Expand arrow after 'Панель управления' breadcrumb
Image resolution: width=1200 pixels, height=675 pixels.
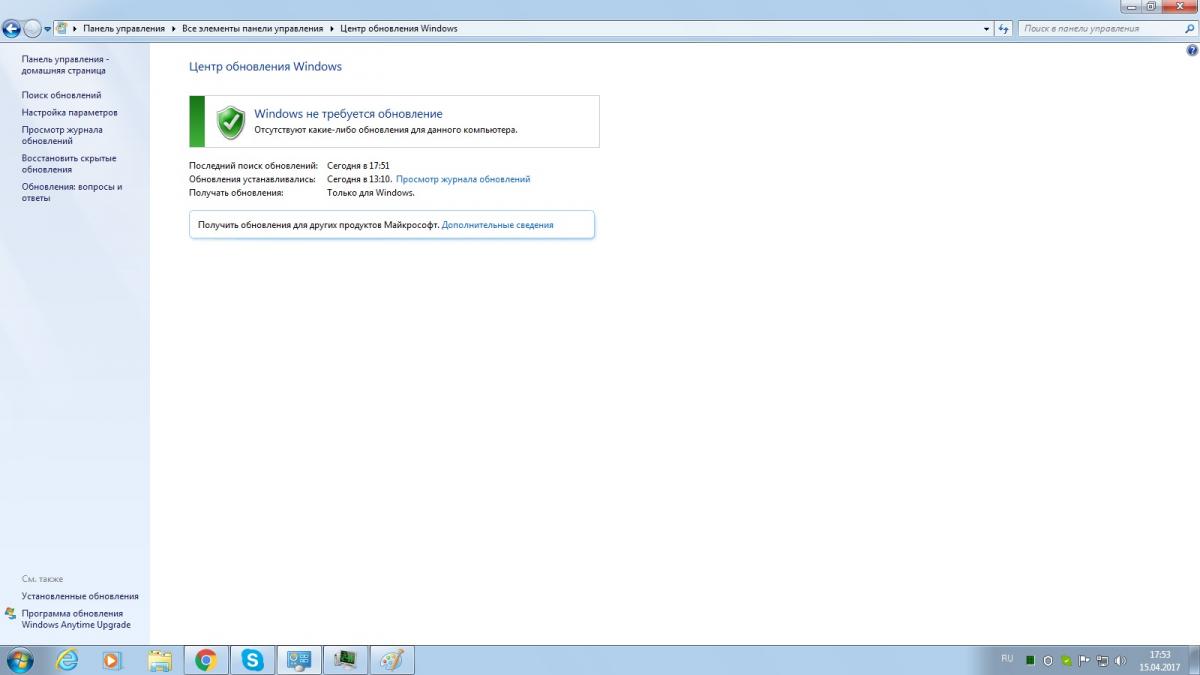(x=174, y=29)
